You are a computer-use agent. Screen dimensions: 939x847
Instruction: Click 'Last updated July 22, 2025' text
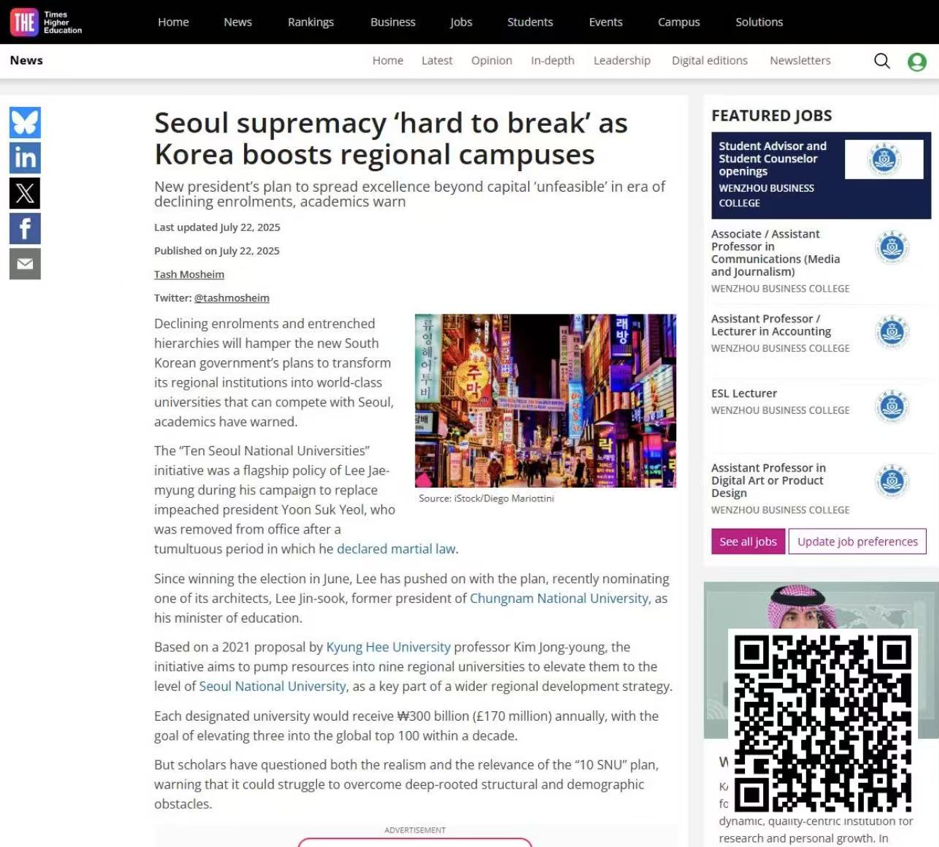coord(217,227)
